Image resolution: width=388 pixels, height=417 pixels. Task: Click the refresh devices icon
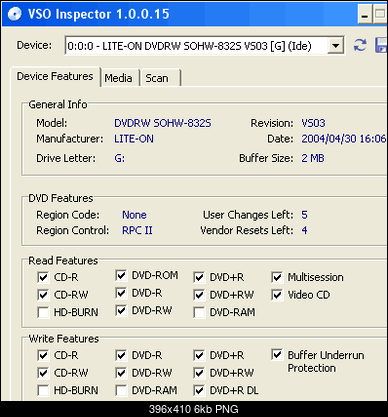(x=360, y=45)
